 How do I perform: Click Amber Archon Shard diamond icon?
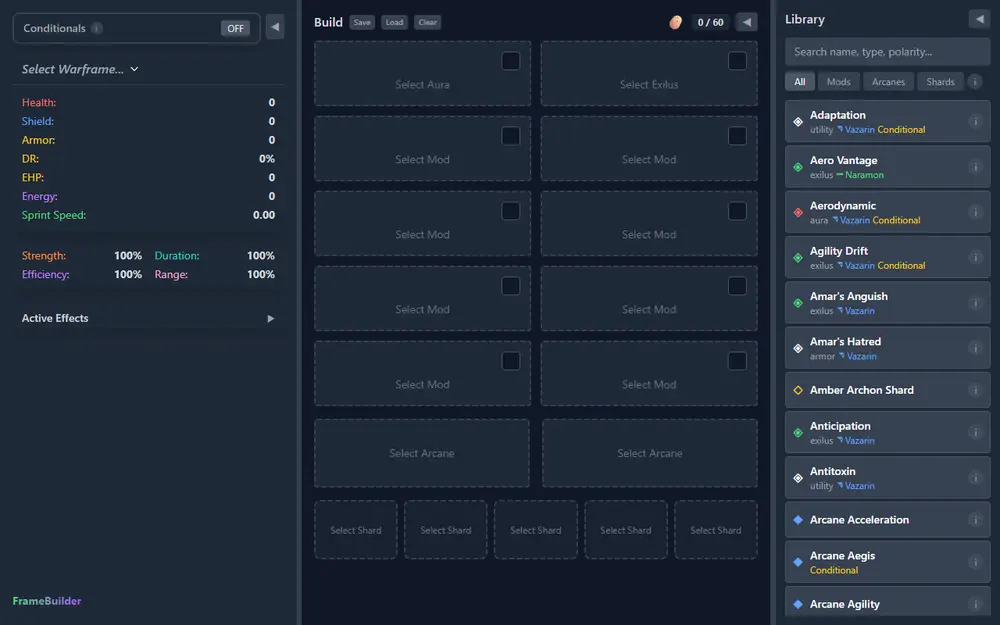point(798,390)
